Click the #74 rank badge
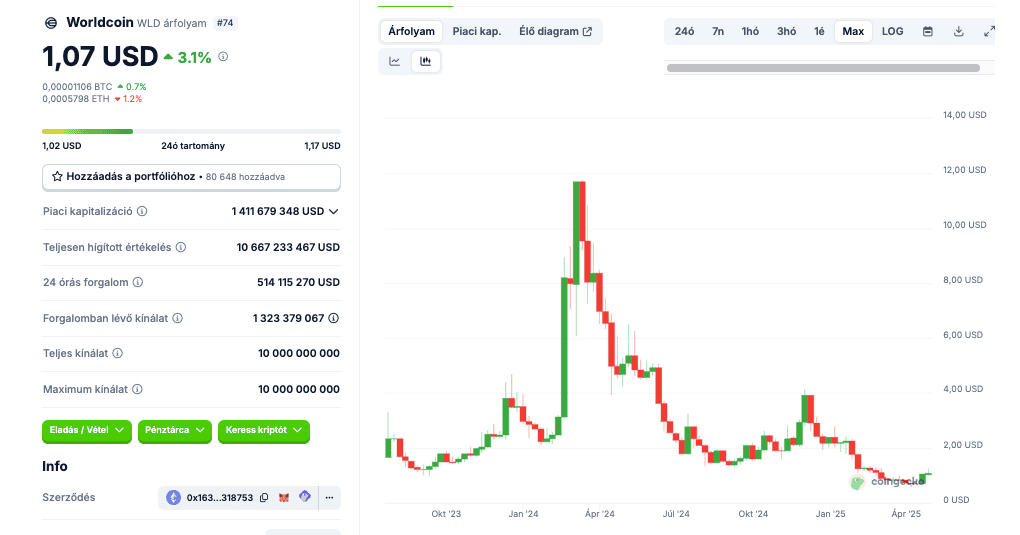1020x535 pixels. point(225,23)
